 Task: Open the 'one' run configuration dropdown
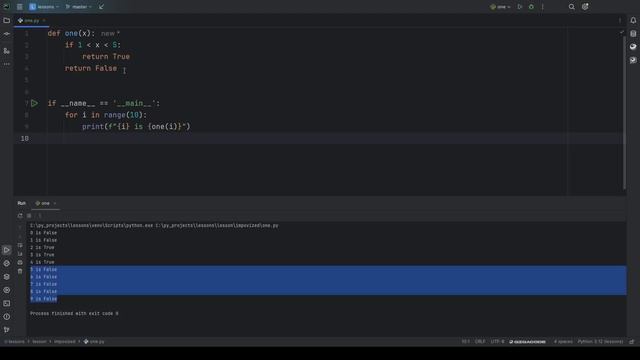pyautogui.click(x=500, y=7)
